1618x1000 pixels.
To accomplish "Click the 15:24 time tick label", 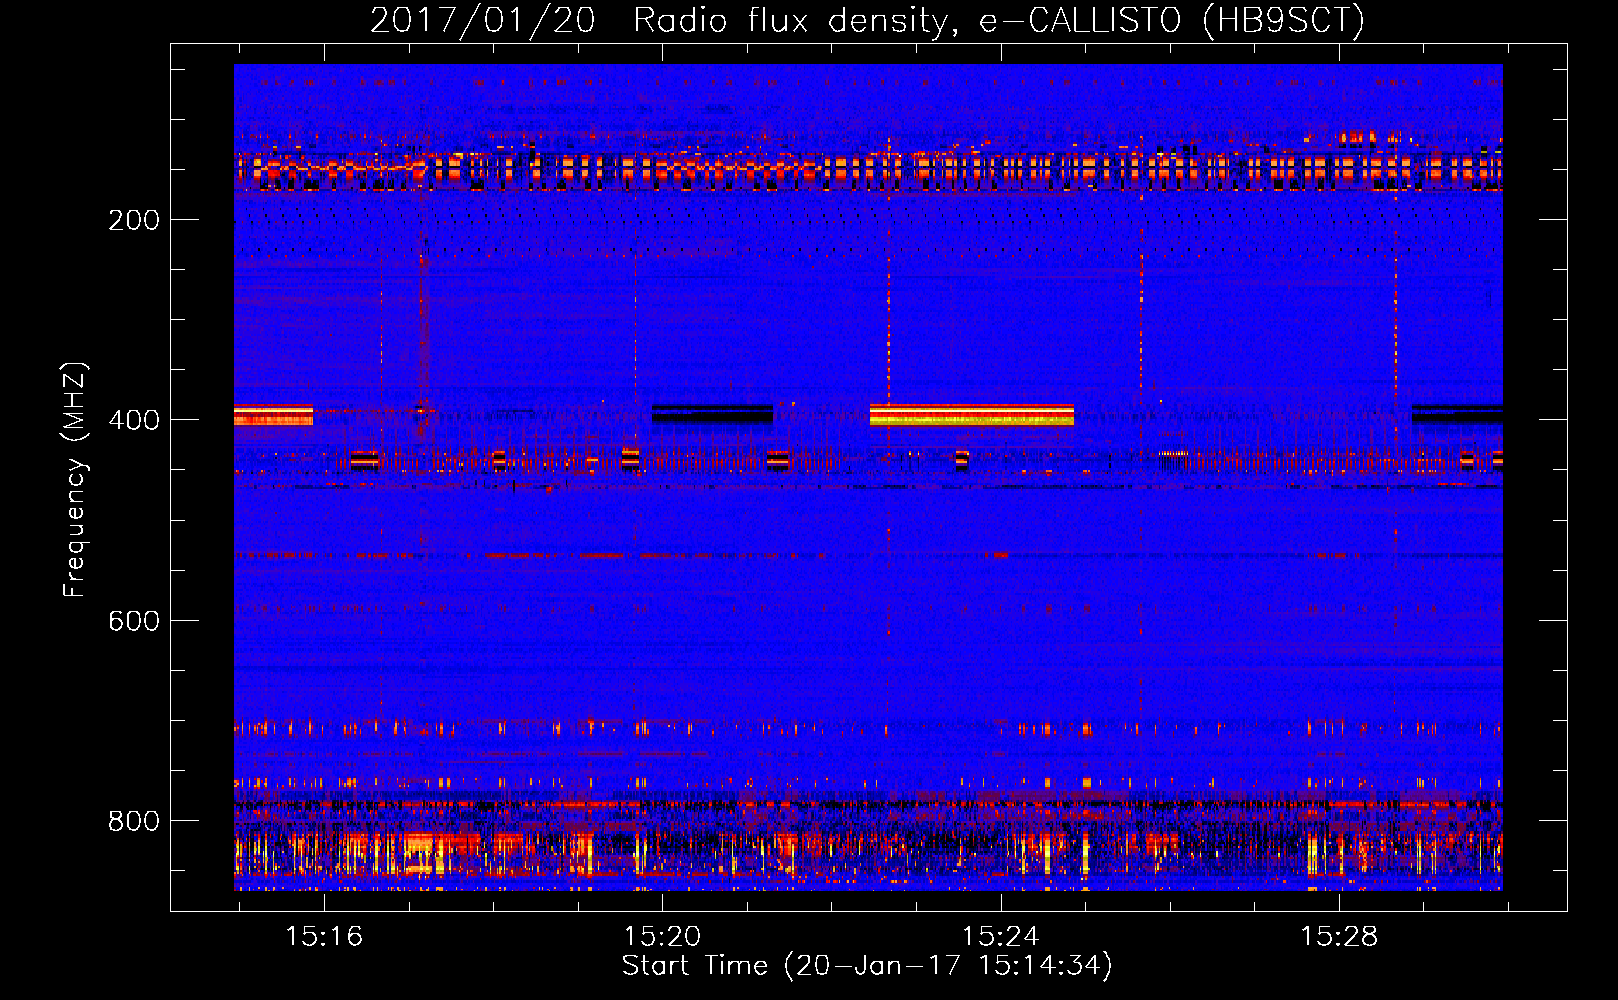I will [x=1000, y=937].
